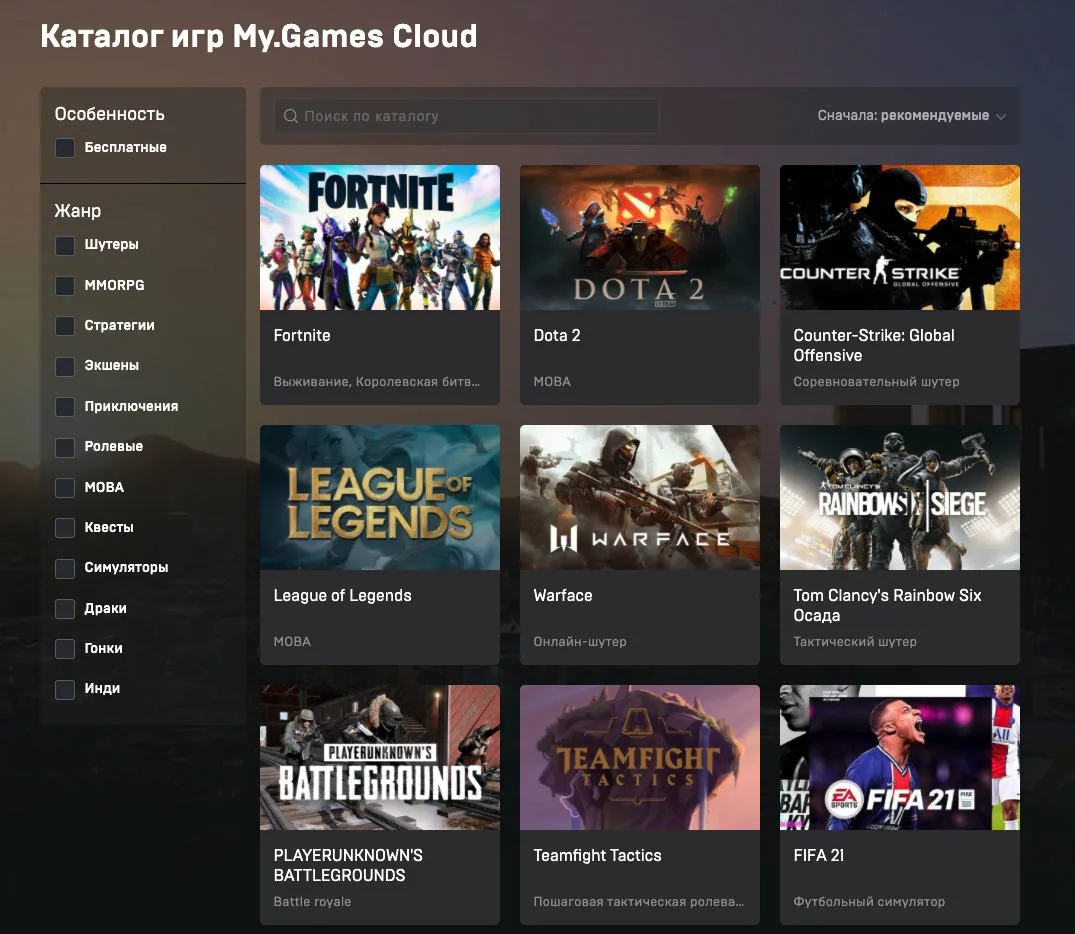The width and height of the screenshot is (1075, 934).
Task: Click MOBA text under League of Legends
Action: (292, 641)
